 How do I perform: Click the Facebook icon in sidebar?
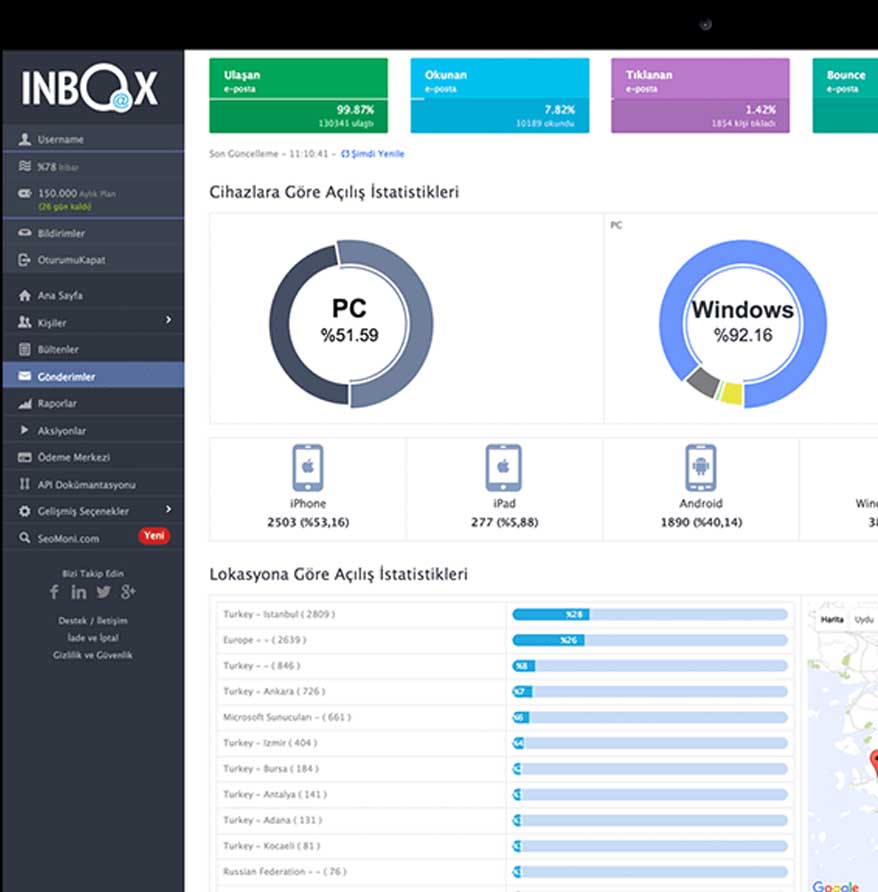[x=55, y=592]
